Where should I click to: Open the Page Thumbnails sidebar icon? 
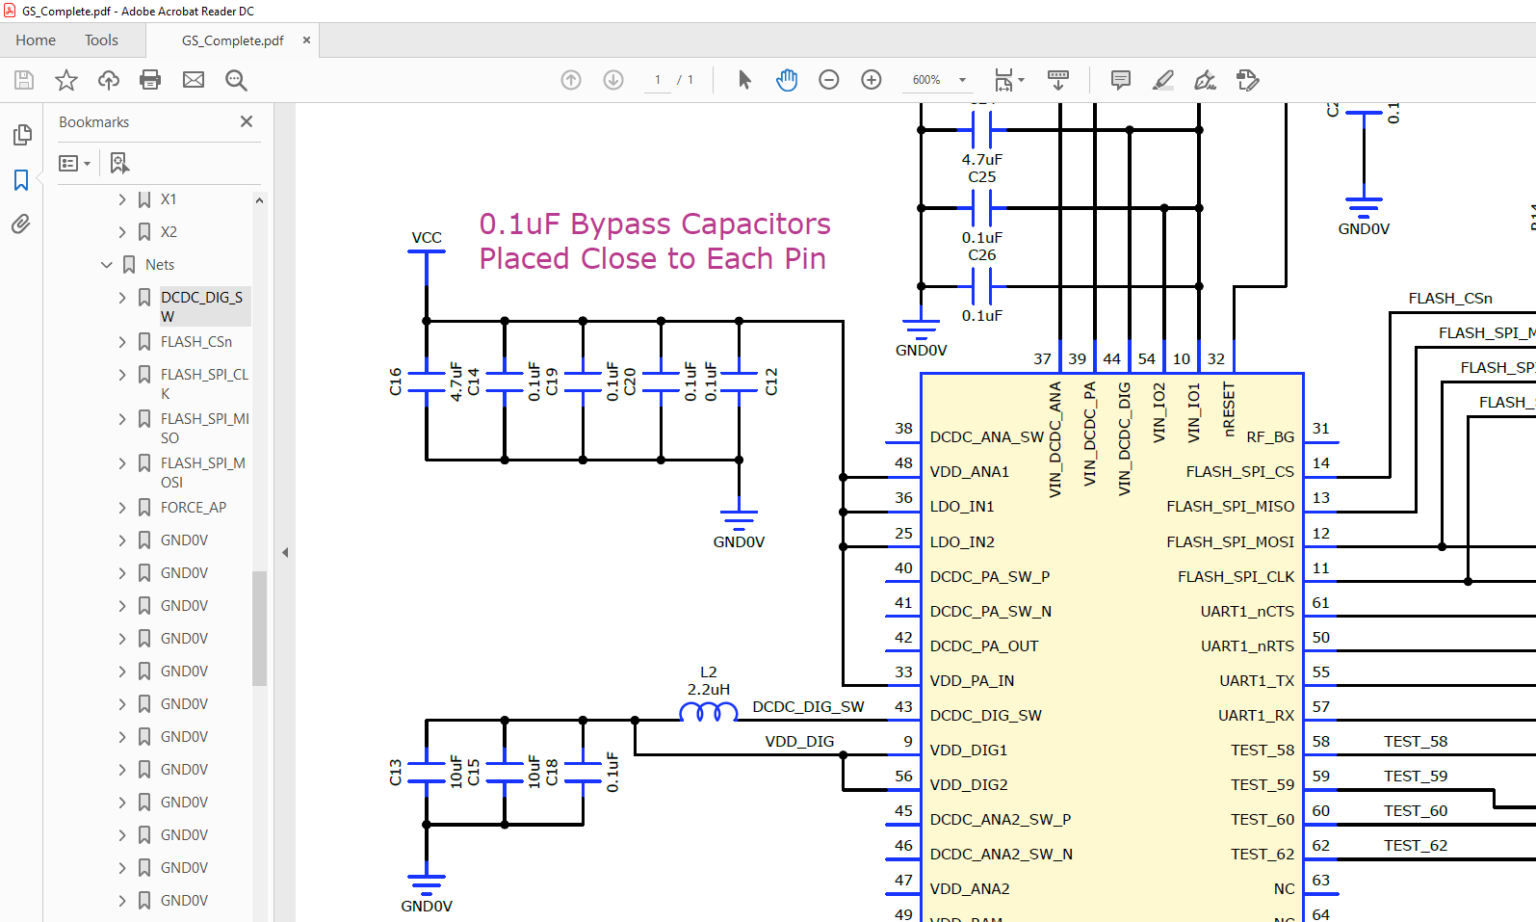click(x=21, y=134)
